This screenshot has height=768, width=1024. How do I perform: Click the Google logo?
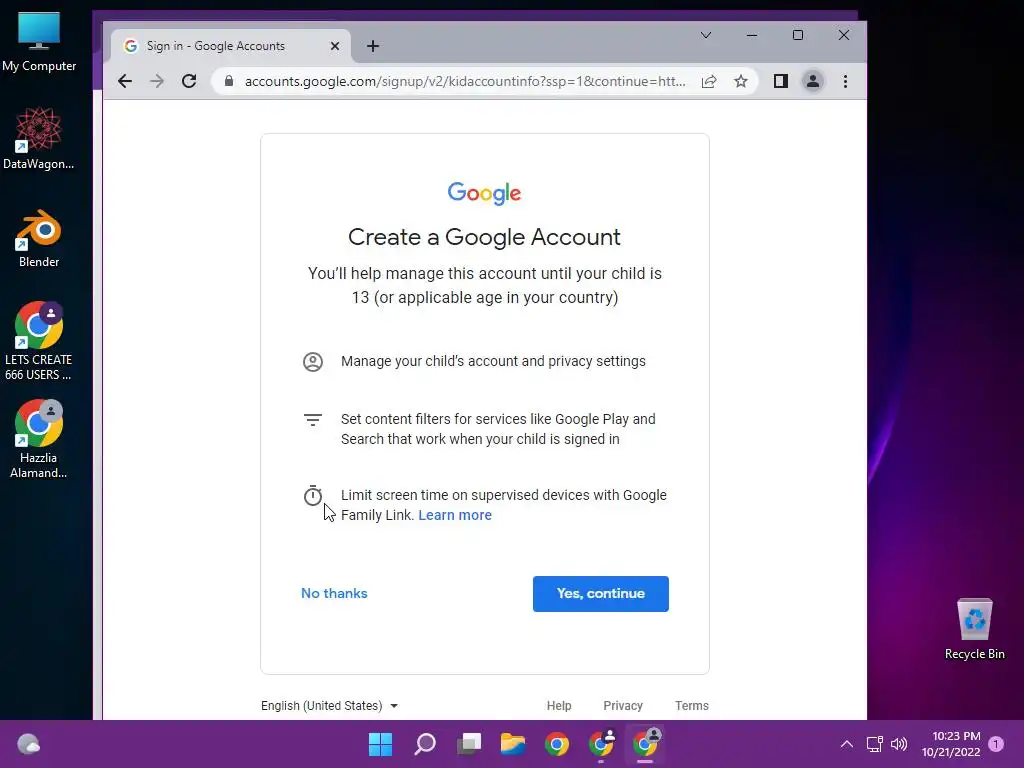[485, 193]
